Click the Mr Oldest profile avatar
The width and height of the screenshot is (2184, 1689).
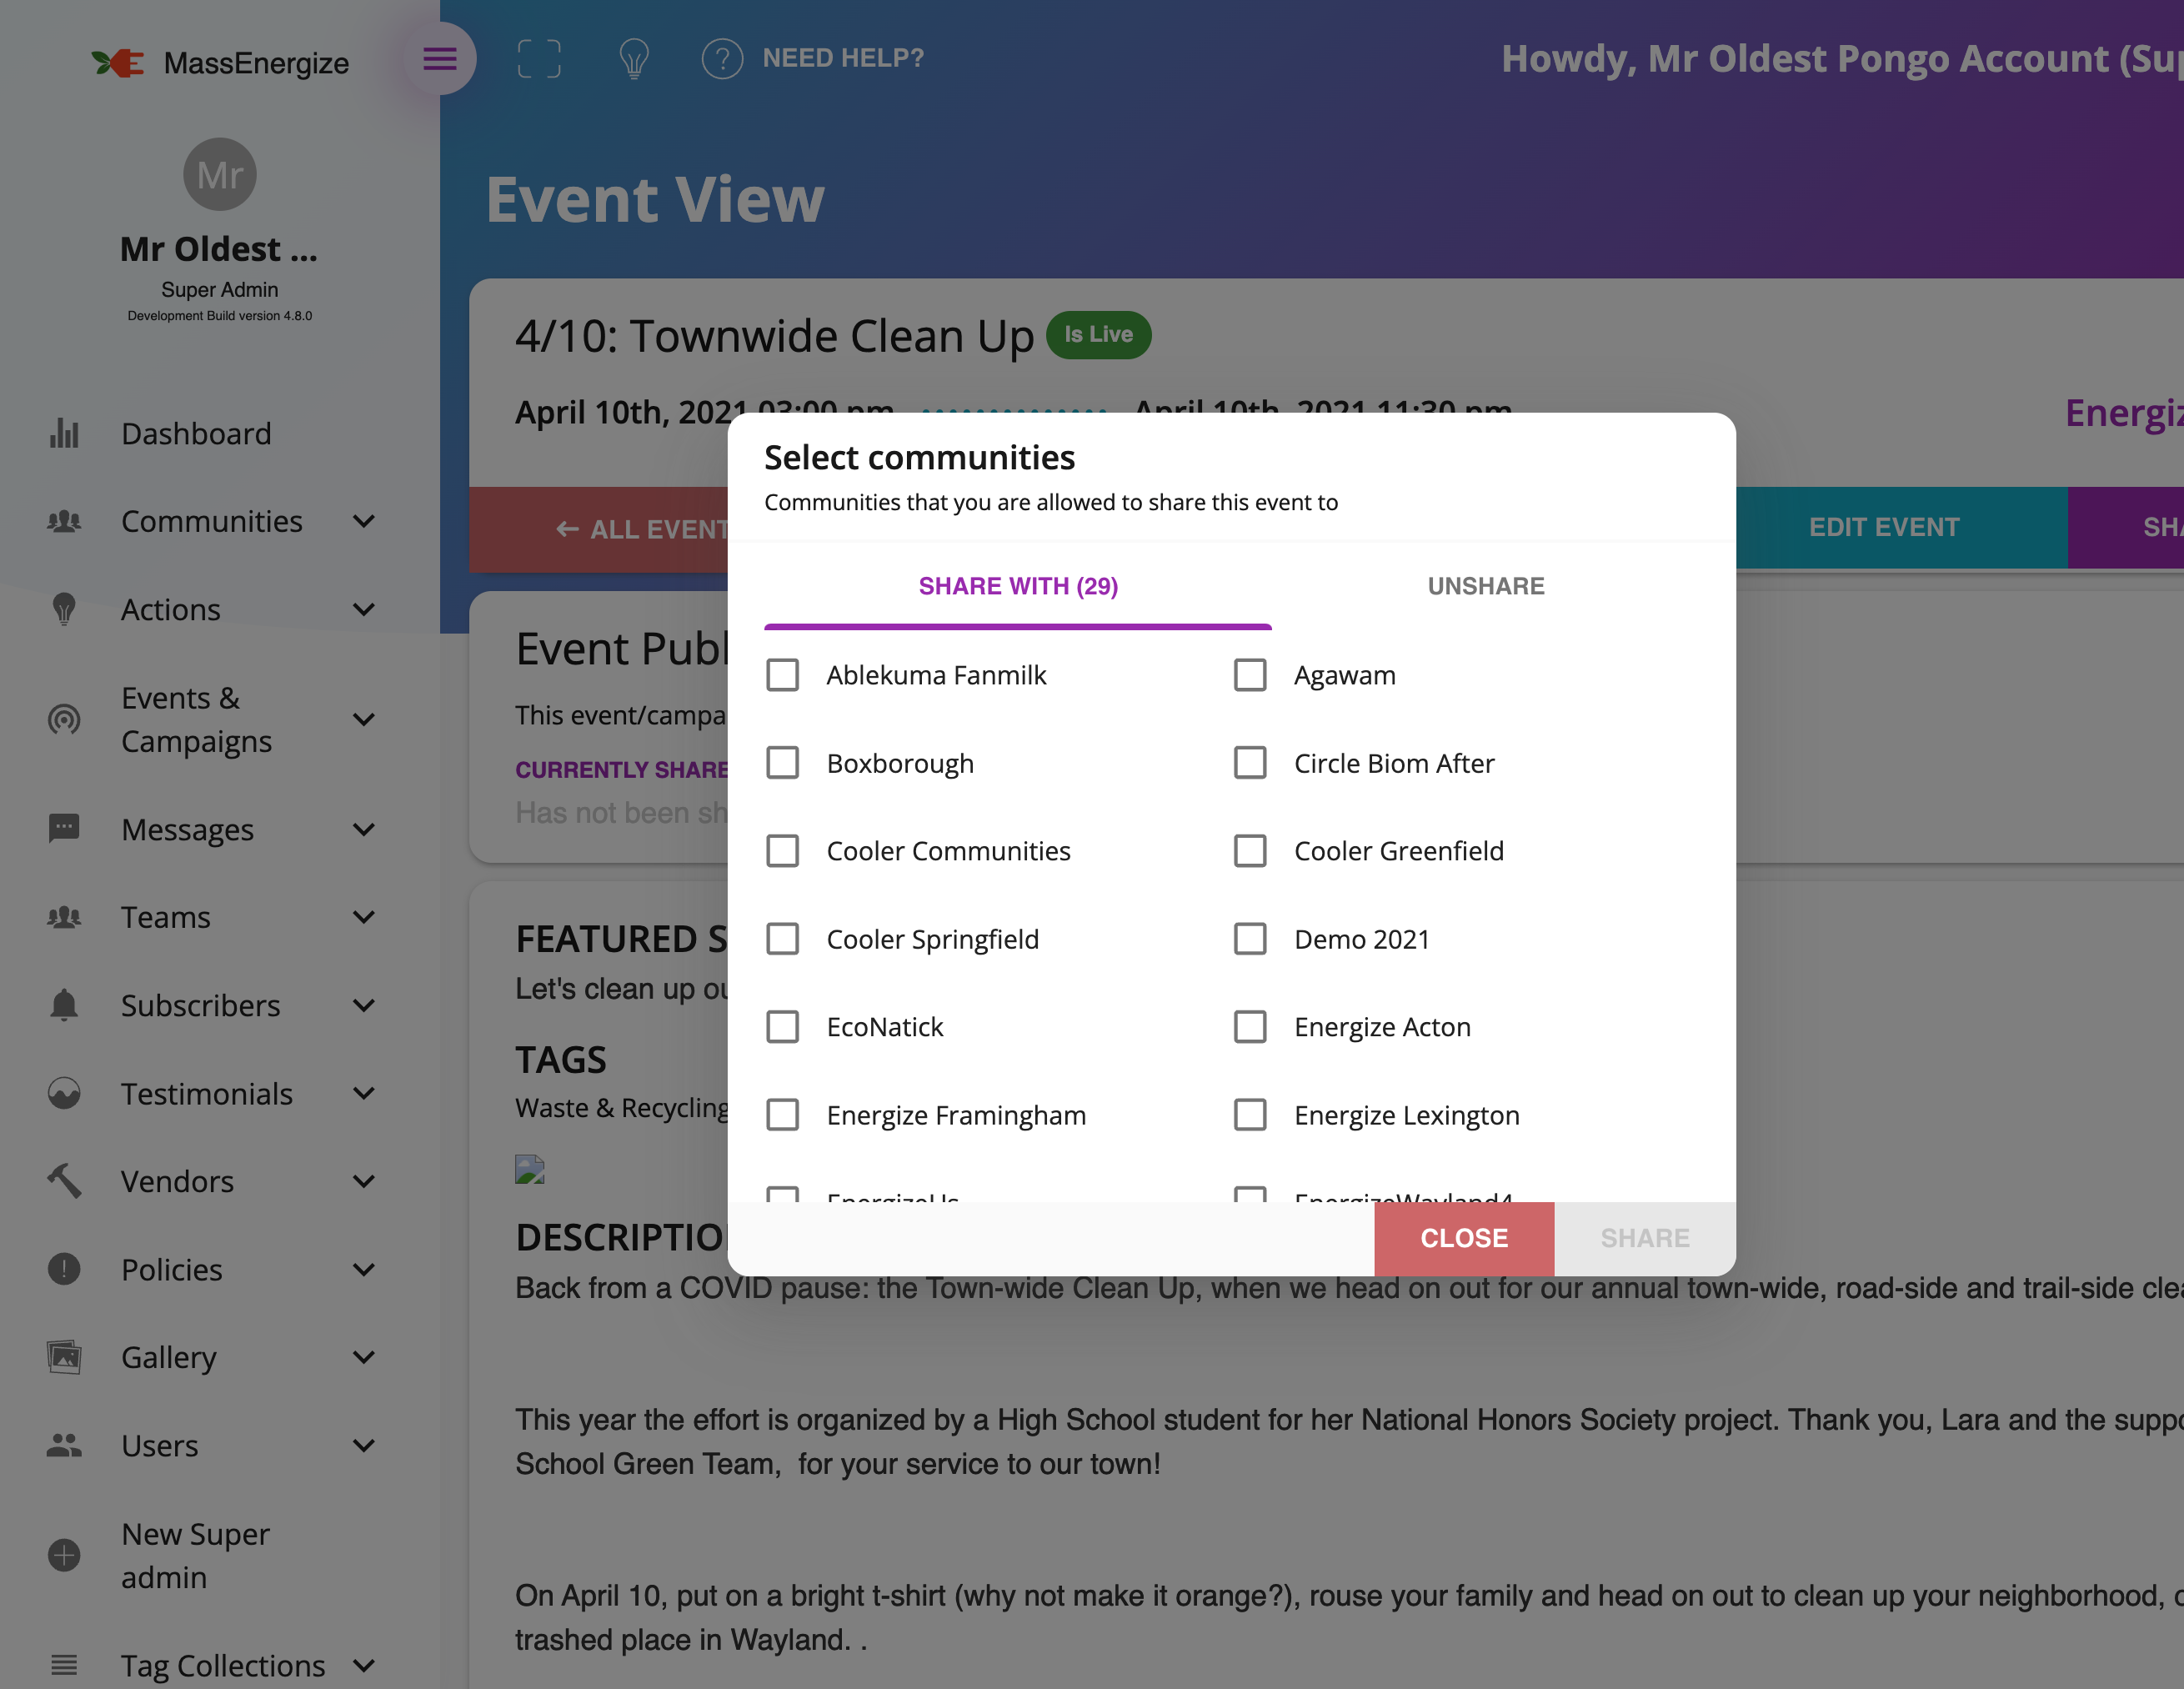[219, 173]
